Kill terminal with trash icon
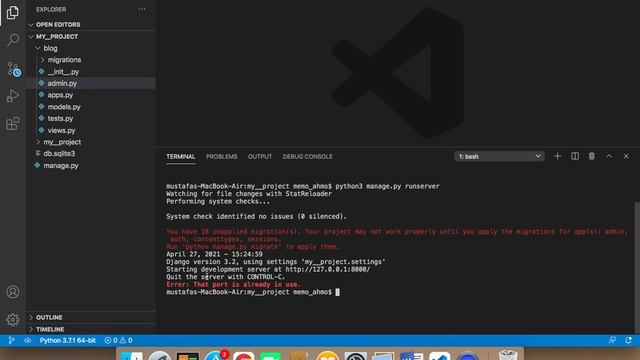The image size is (640, 360). tap(591, 156)
